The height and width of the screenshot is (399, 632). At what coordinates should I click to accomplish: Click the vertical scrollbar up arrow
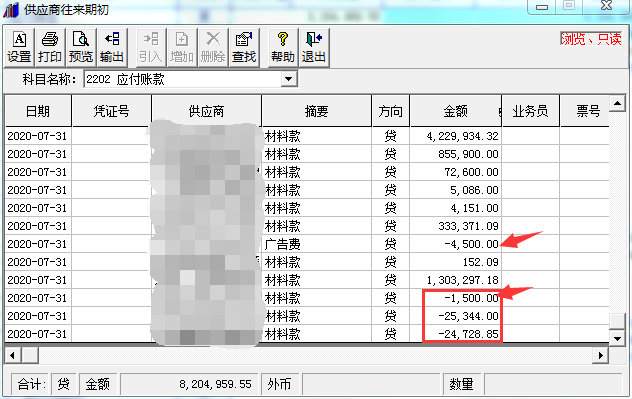point(617,104)
